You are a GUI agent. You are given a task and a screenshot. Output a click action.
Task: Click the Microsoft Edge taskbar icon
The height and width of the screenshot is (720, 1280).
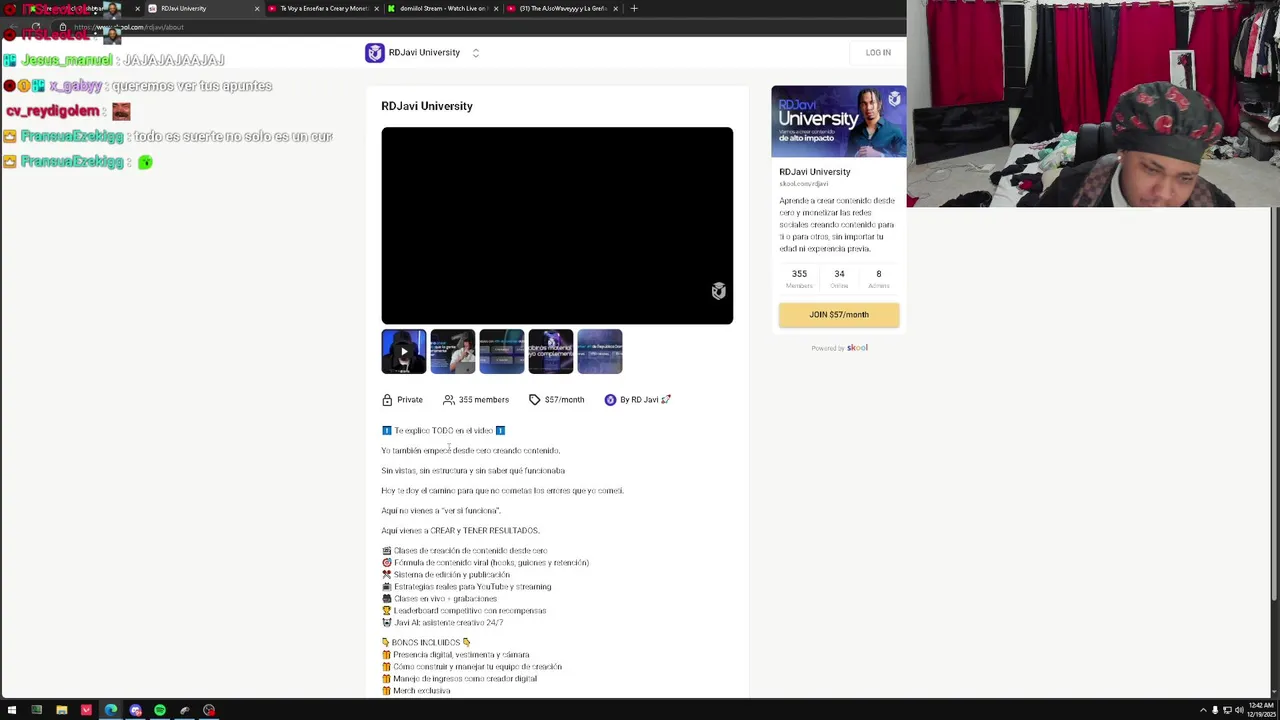coord(111,710)
